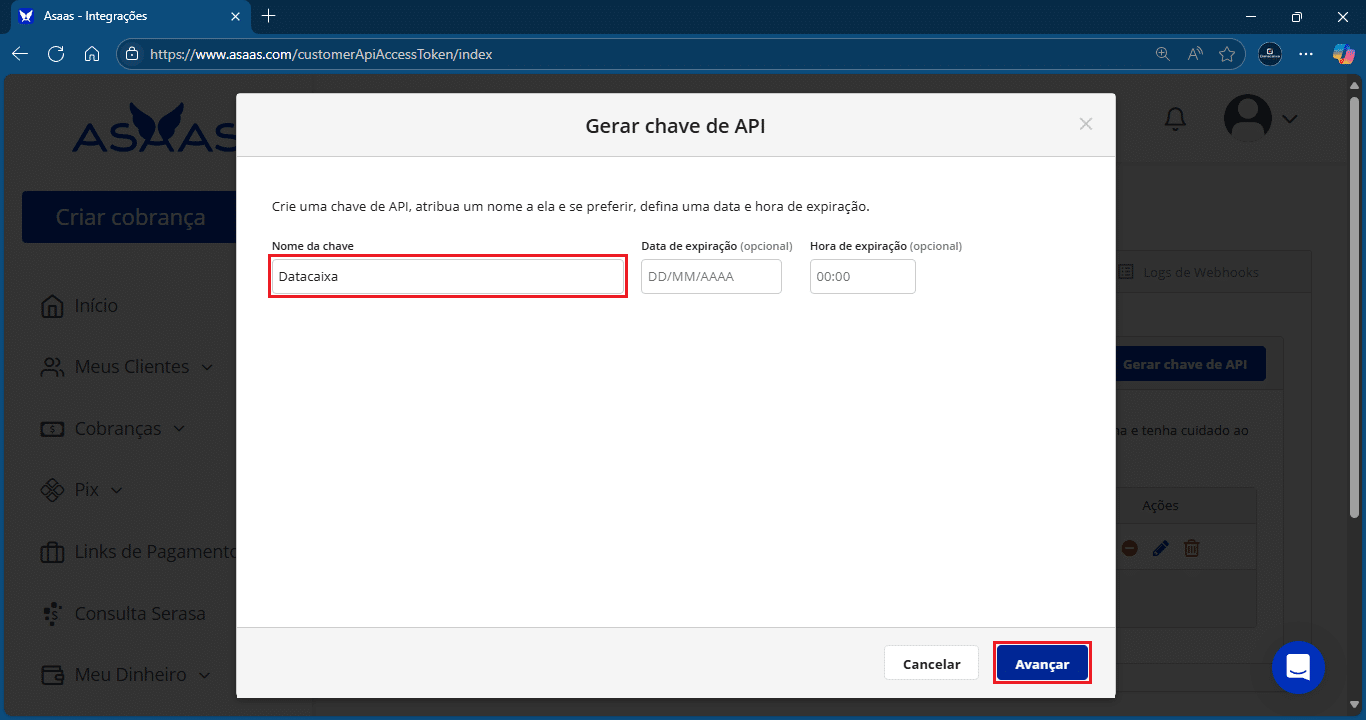The image size is (1366, 720).
Task: Open the chat support bubble
Action: 1298,667
